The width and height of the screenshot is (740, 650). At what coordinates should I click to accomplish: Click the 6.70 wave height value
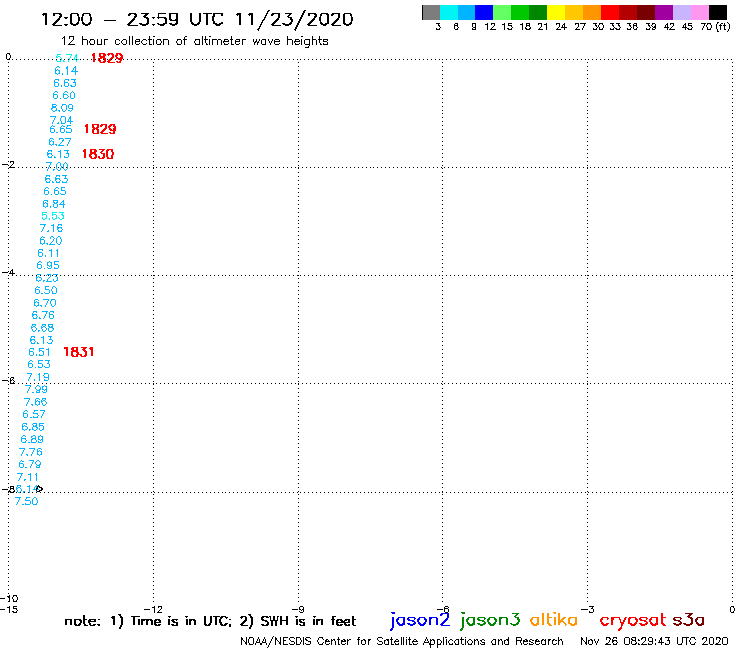[45, 303]
